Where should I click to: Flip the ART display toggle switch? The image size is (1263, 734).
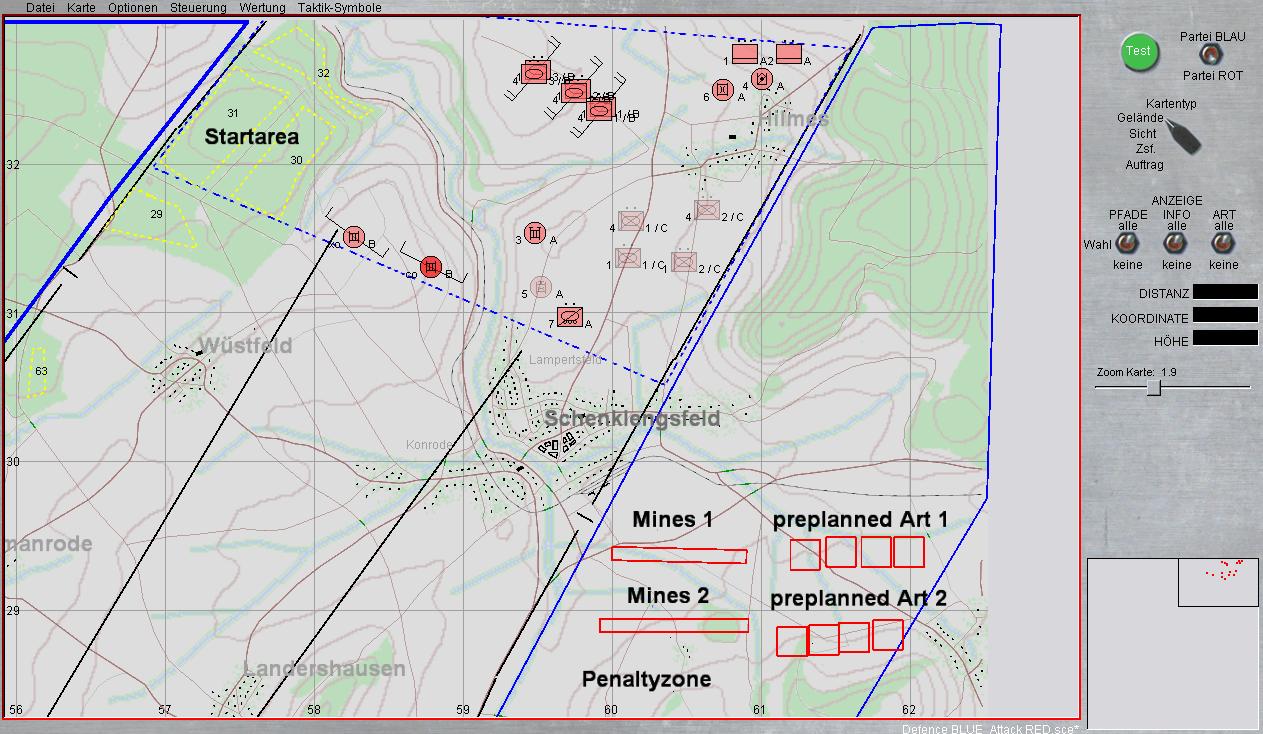point(1223,244)
